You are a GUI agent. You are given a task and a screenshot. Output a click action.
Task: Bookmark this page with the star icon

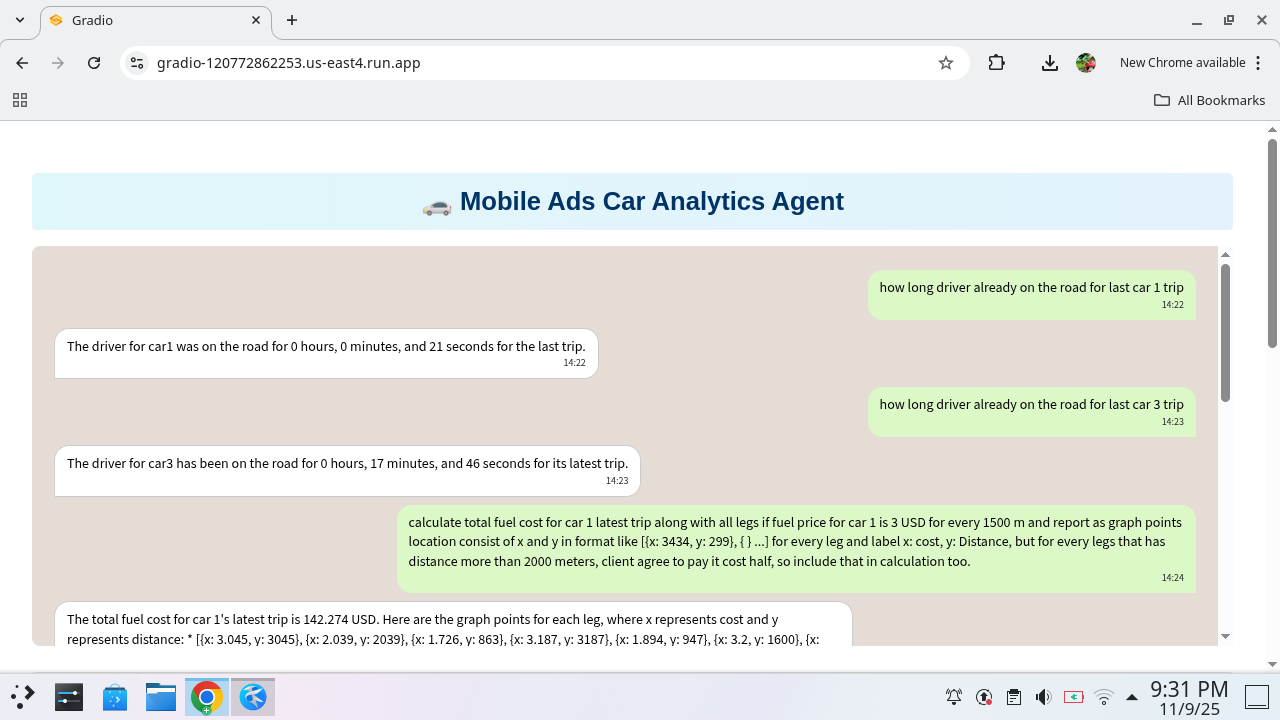click(945, 62)
